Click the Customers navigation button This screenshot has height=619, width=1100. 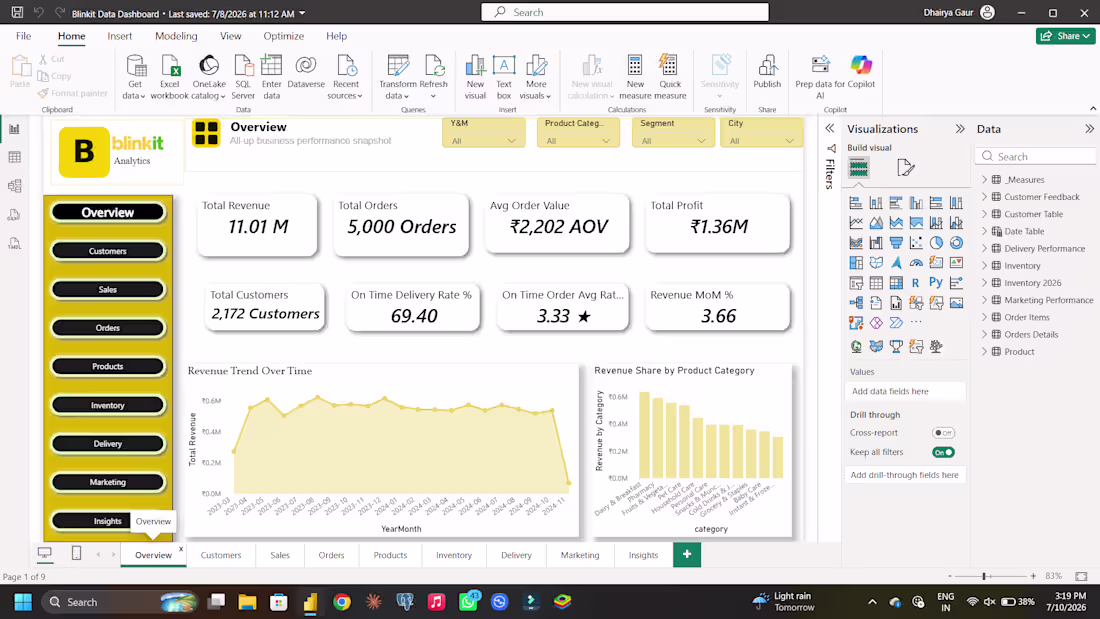(x=108, y=251)
